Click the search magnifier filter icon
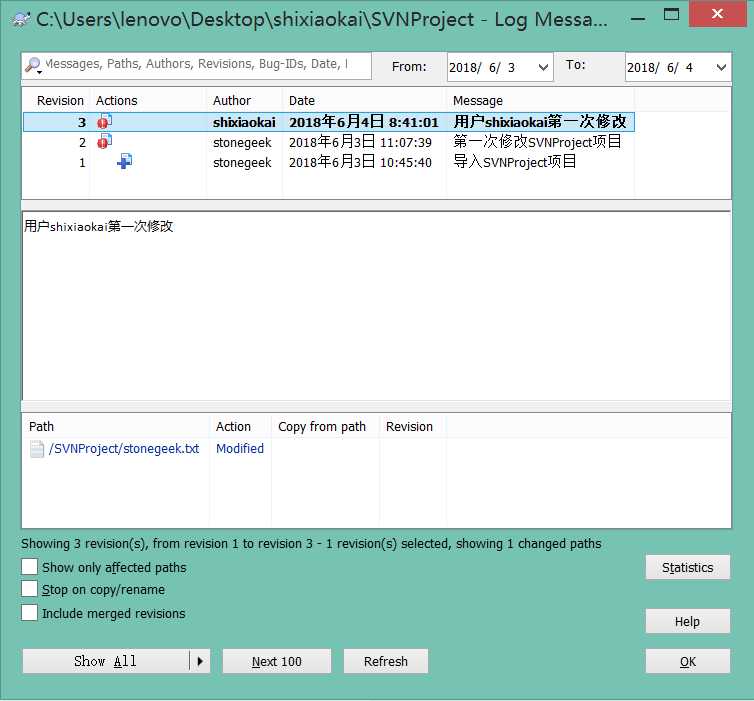The image size is (754, 701). tap(33, 65)
